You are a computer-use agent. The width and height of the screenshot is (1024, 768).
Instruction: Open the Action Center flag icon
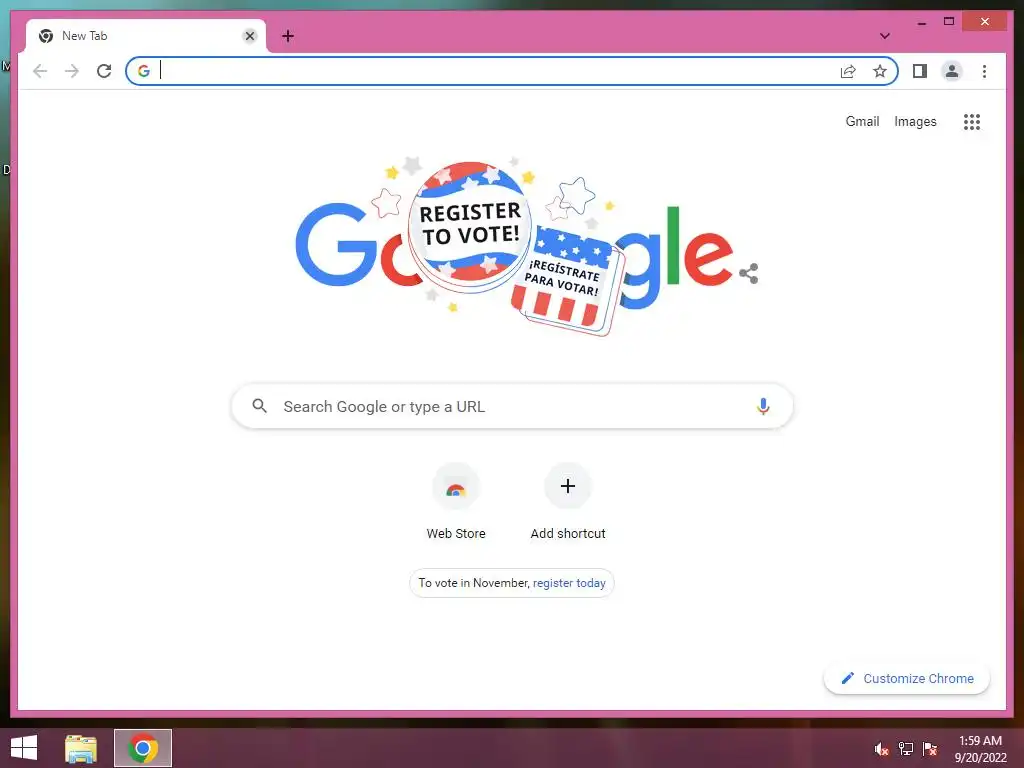(930, 749)
